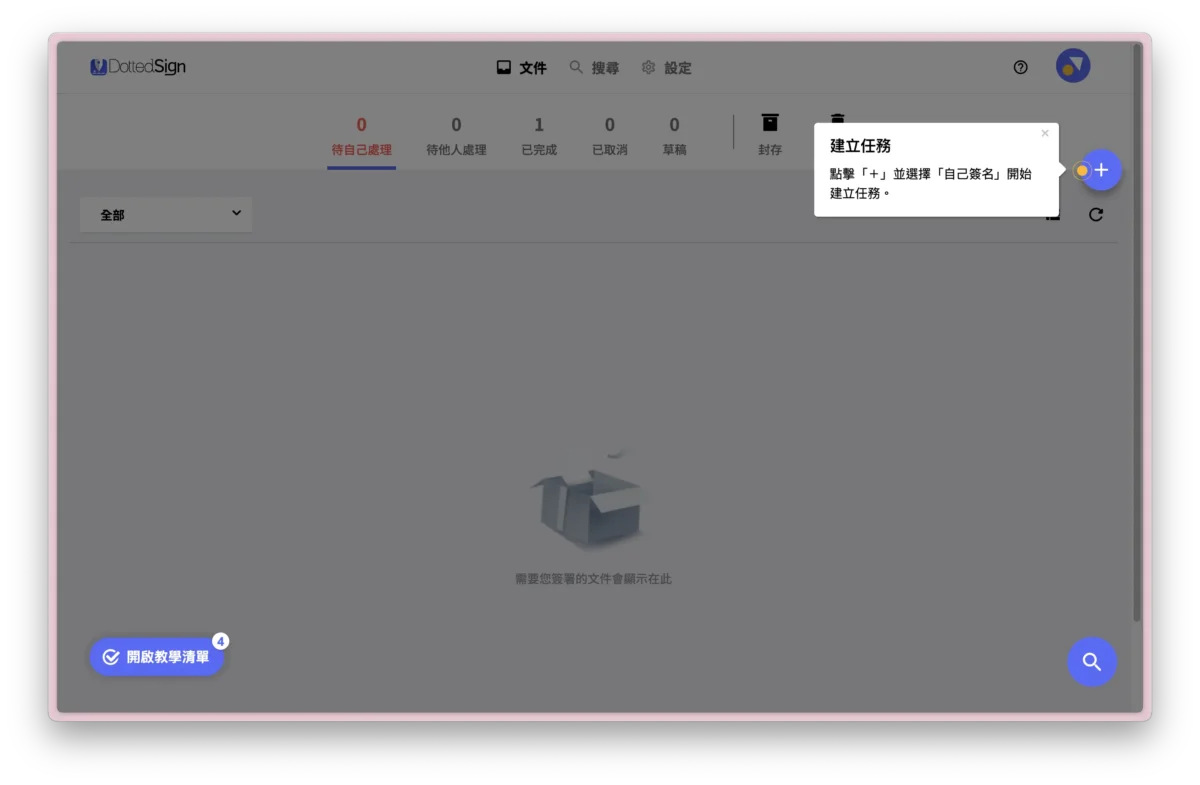Click the badge showing 4 on the tutorial button
Image resolution: width=1200 pixels, height=785 pixels.
[x=221, y=641]
